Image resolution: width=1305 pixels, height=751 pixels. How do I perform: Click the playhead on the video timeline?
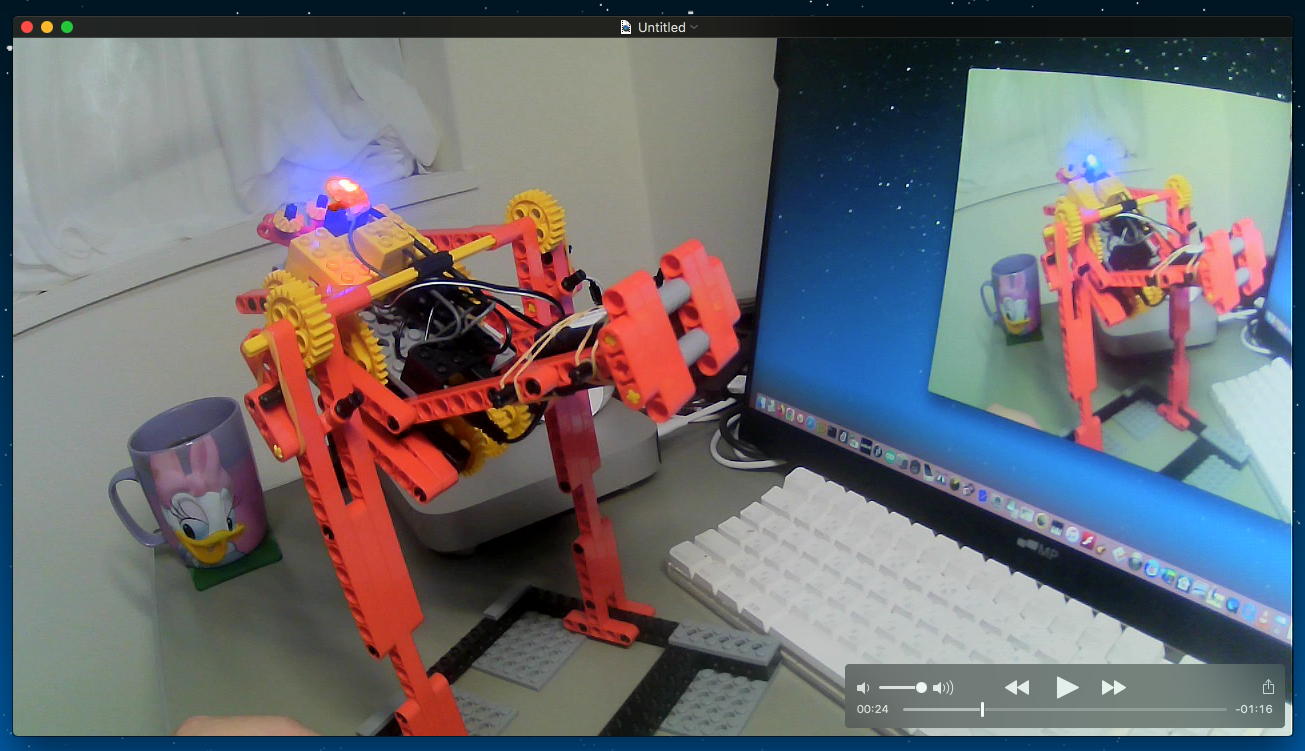(x=982, y=709)
